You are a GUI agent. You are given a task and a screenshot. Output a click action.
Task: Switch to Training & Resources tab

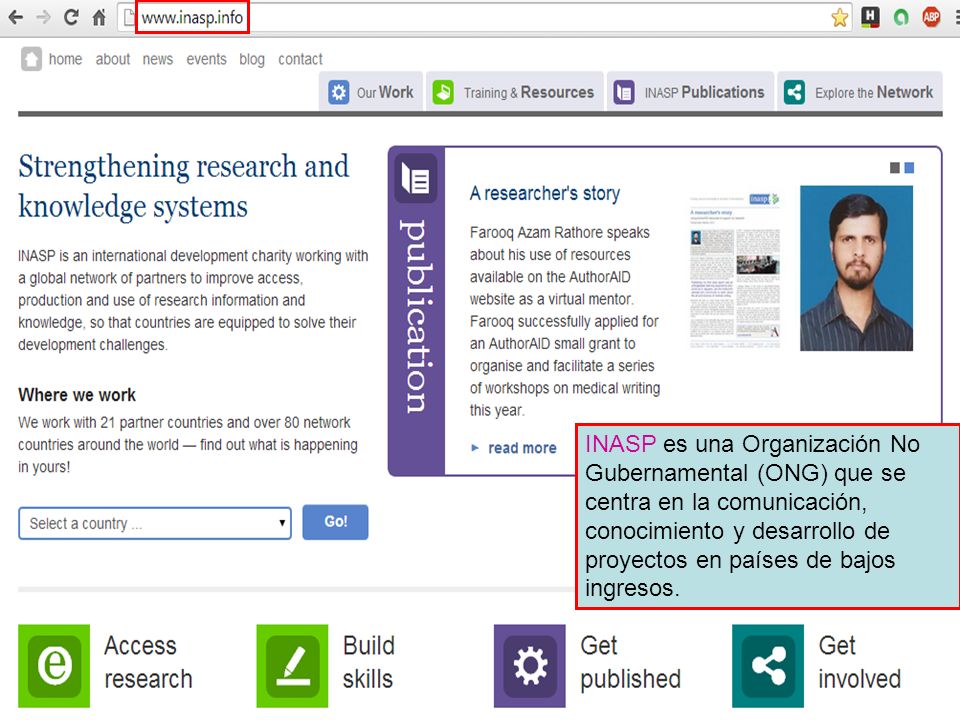[x=515, y=92]
